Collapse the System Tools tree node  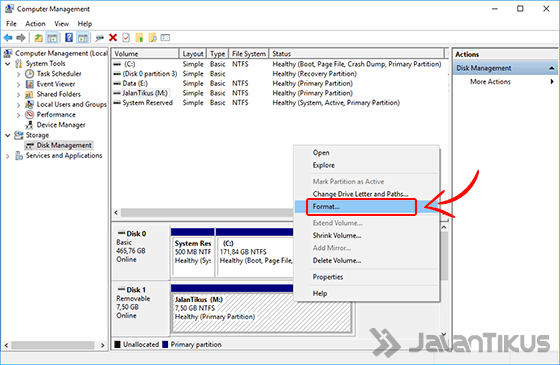coord(8,64)
